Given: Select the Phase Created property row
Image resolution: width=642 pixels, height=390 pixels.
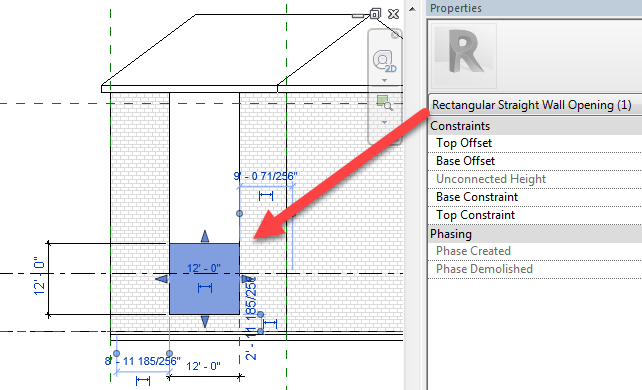Looking at the screenshot, I should tap(535, 251).
